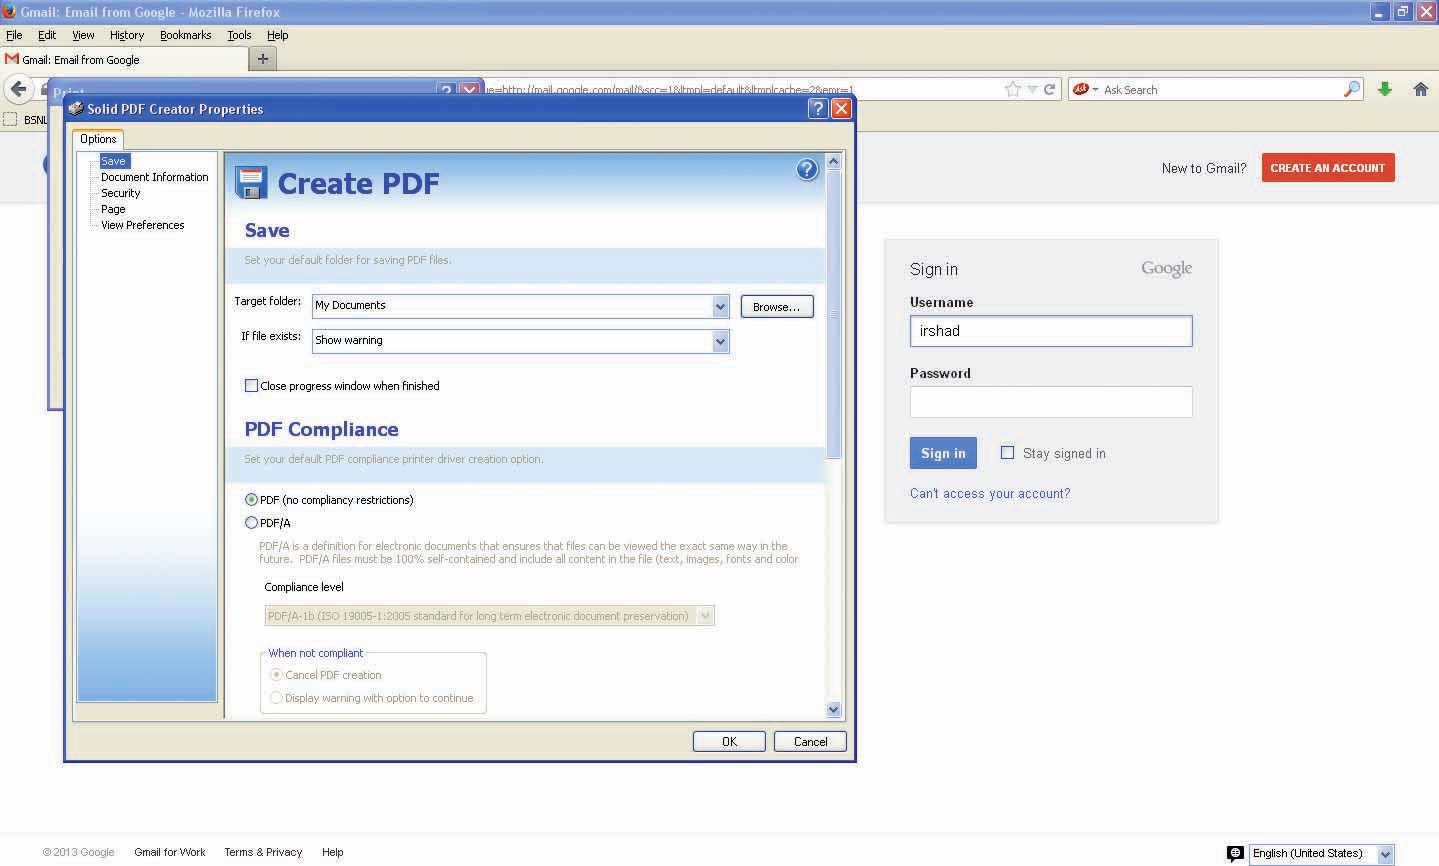This screenshot has height=866, width=1439.
Task: Click the blue help icon in Create PDF header
Action: click(807, 169)
